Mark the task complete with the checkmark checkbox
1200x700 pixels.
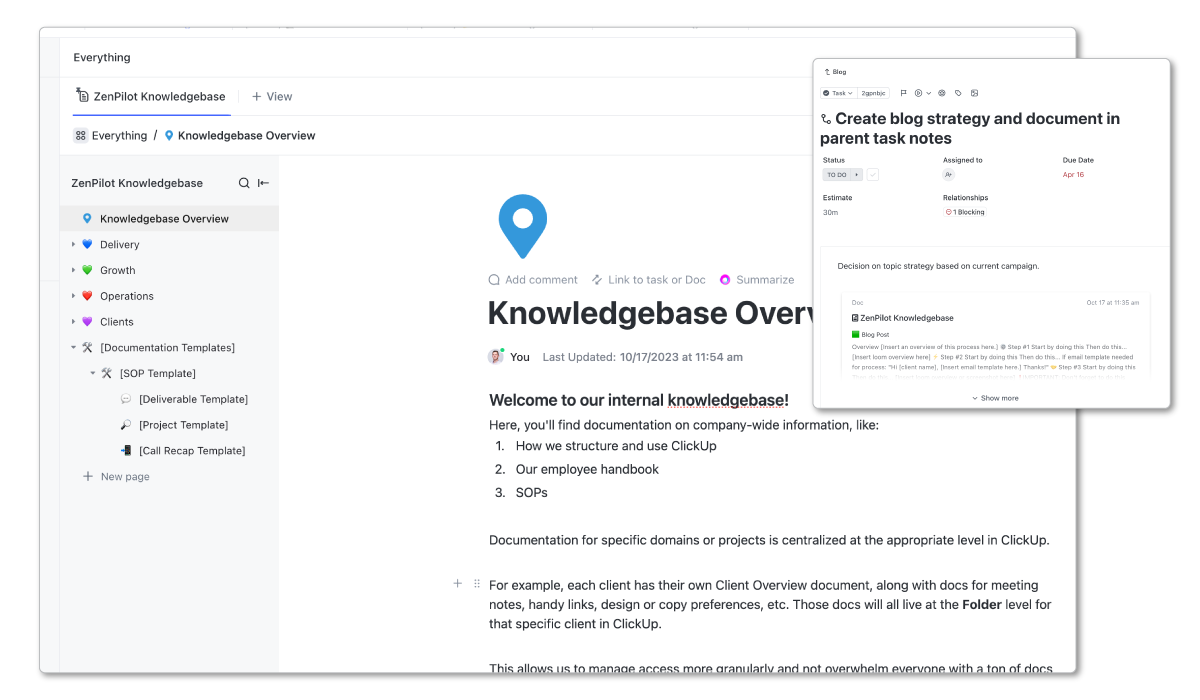click(x=872, y=174)
